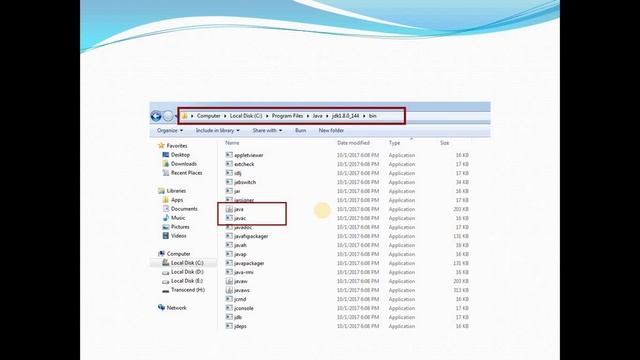
Task: Select Local Disk (D:) in the navigation pane
Action: [187, 272]
